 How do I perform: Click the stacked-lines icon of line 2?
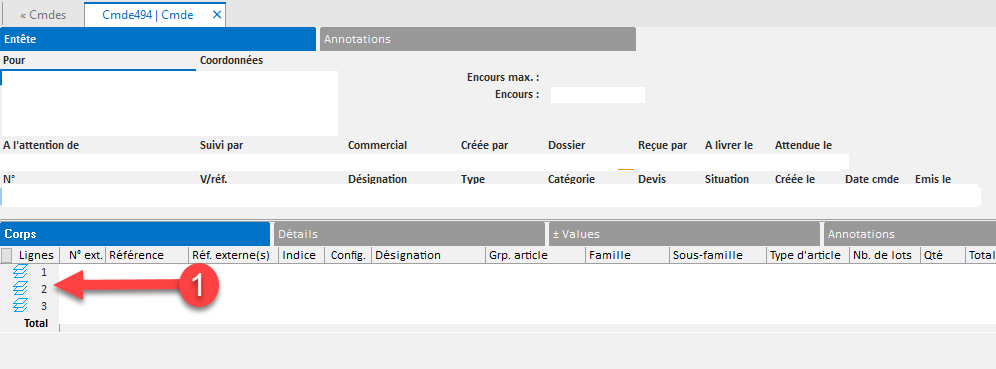pos(21,288)
